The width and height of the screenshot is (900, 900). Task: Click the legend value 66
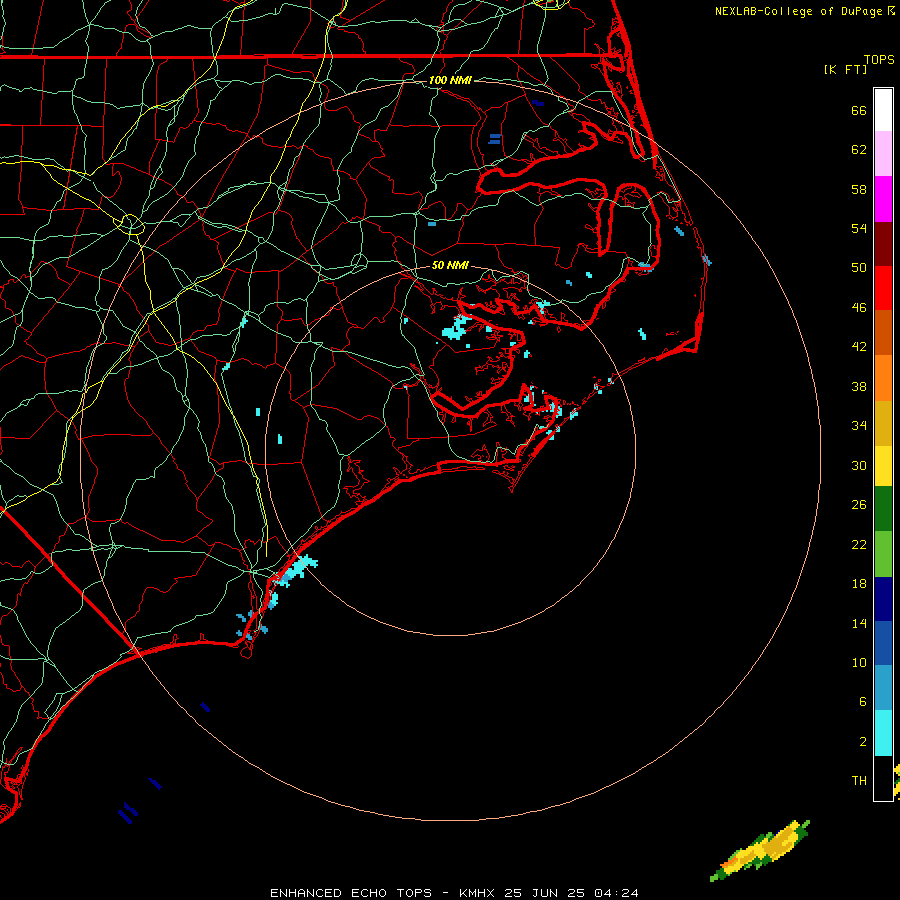point(859,110)
